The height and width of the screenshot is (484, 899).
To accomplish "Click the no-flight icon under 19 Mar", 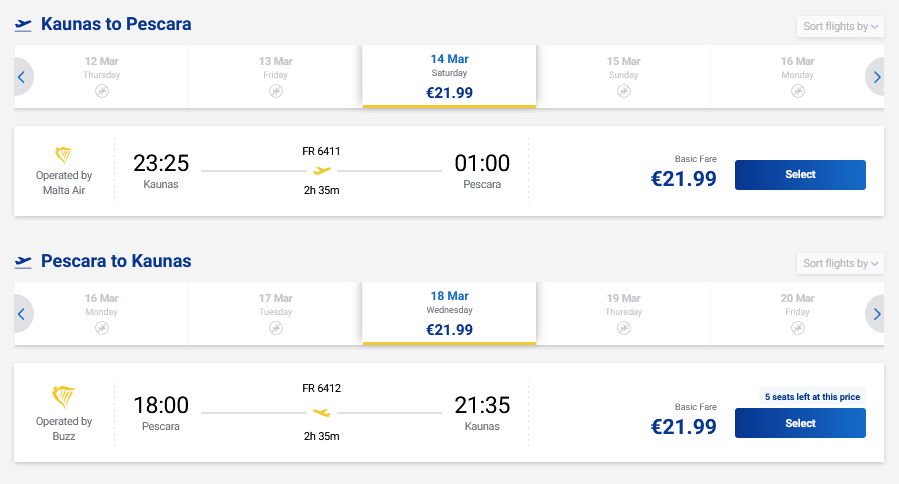I will point(624,328).
